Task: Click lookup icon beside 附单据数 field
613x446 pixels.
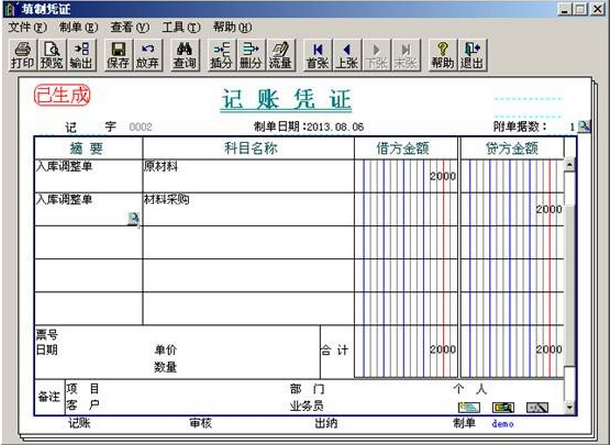Action: coord(584,127)
